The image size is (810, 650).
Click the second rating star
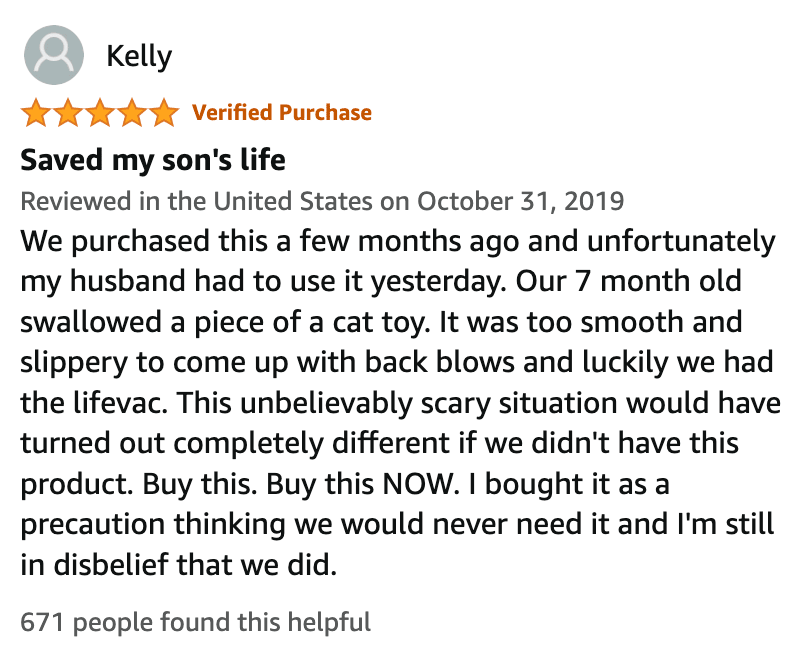click(68, 113)
